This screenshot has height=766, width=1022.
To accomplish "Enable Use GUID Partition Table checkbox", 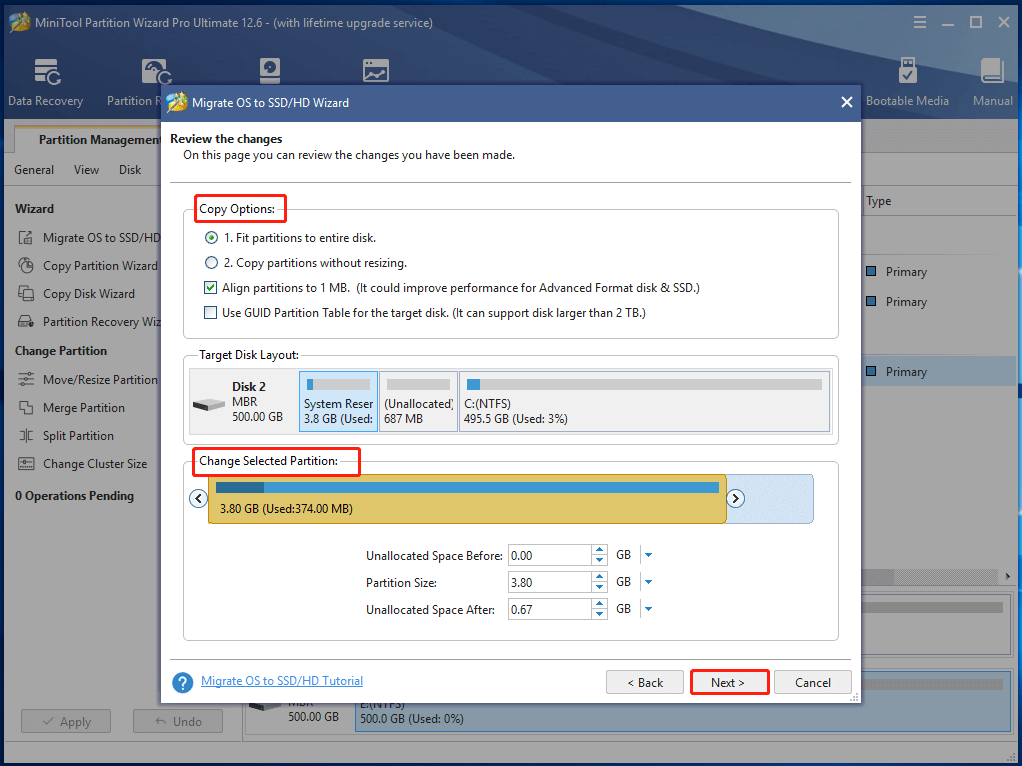I will [x=211, y=313].
